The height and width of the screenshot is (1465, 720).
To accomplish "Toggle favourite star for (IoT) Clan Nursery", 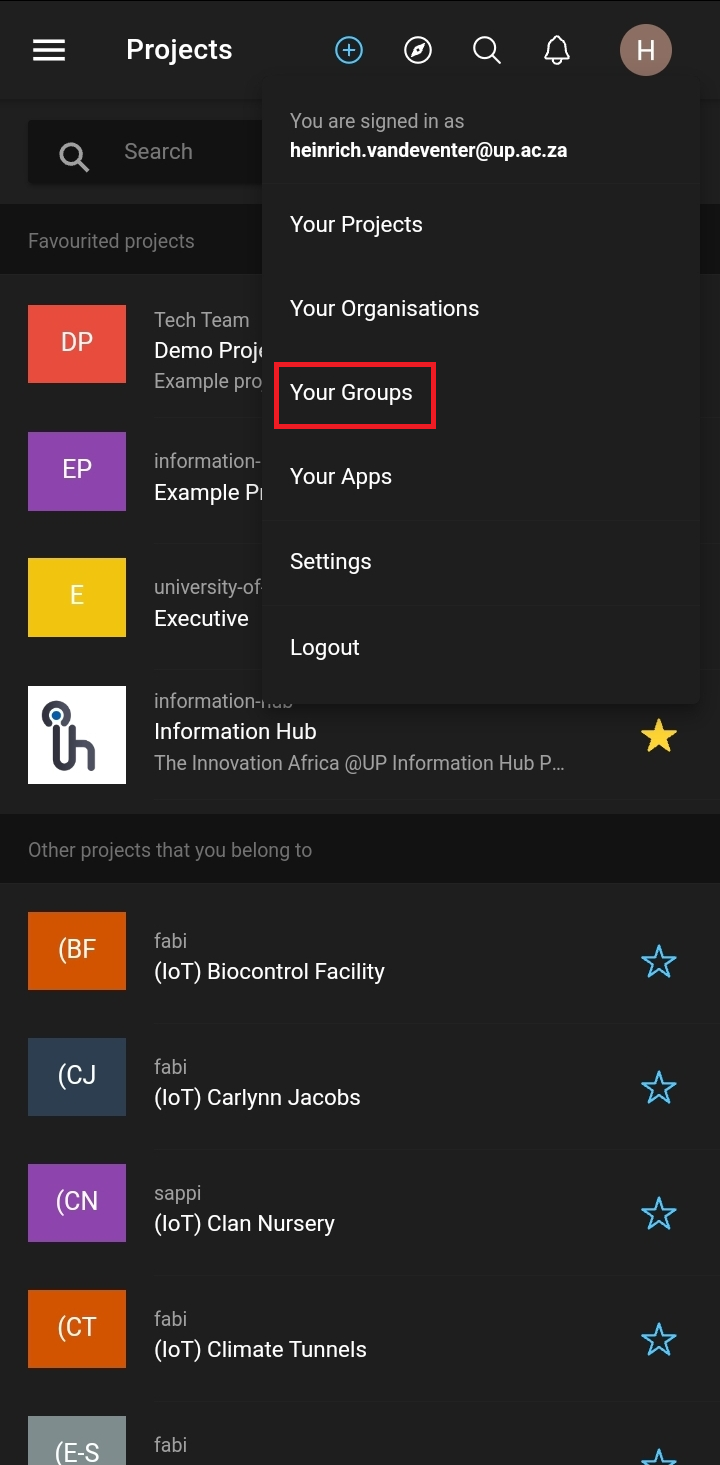I will (658, 1214).
